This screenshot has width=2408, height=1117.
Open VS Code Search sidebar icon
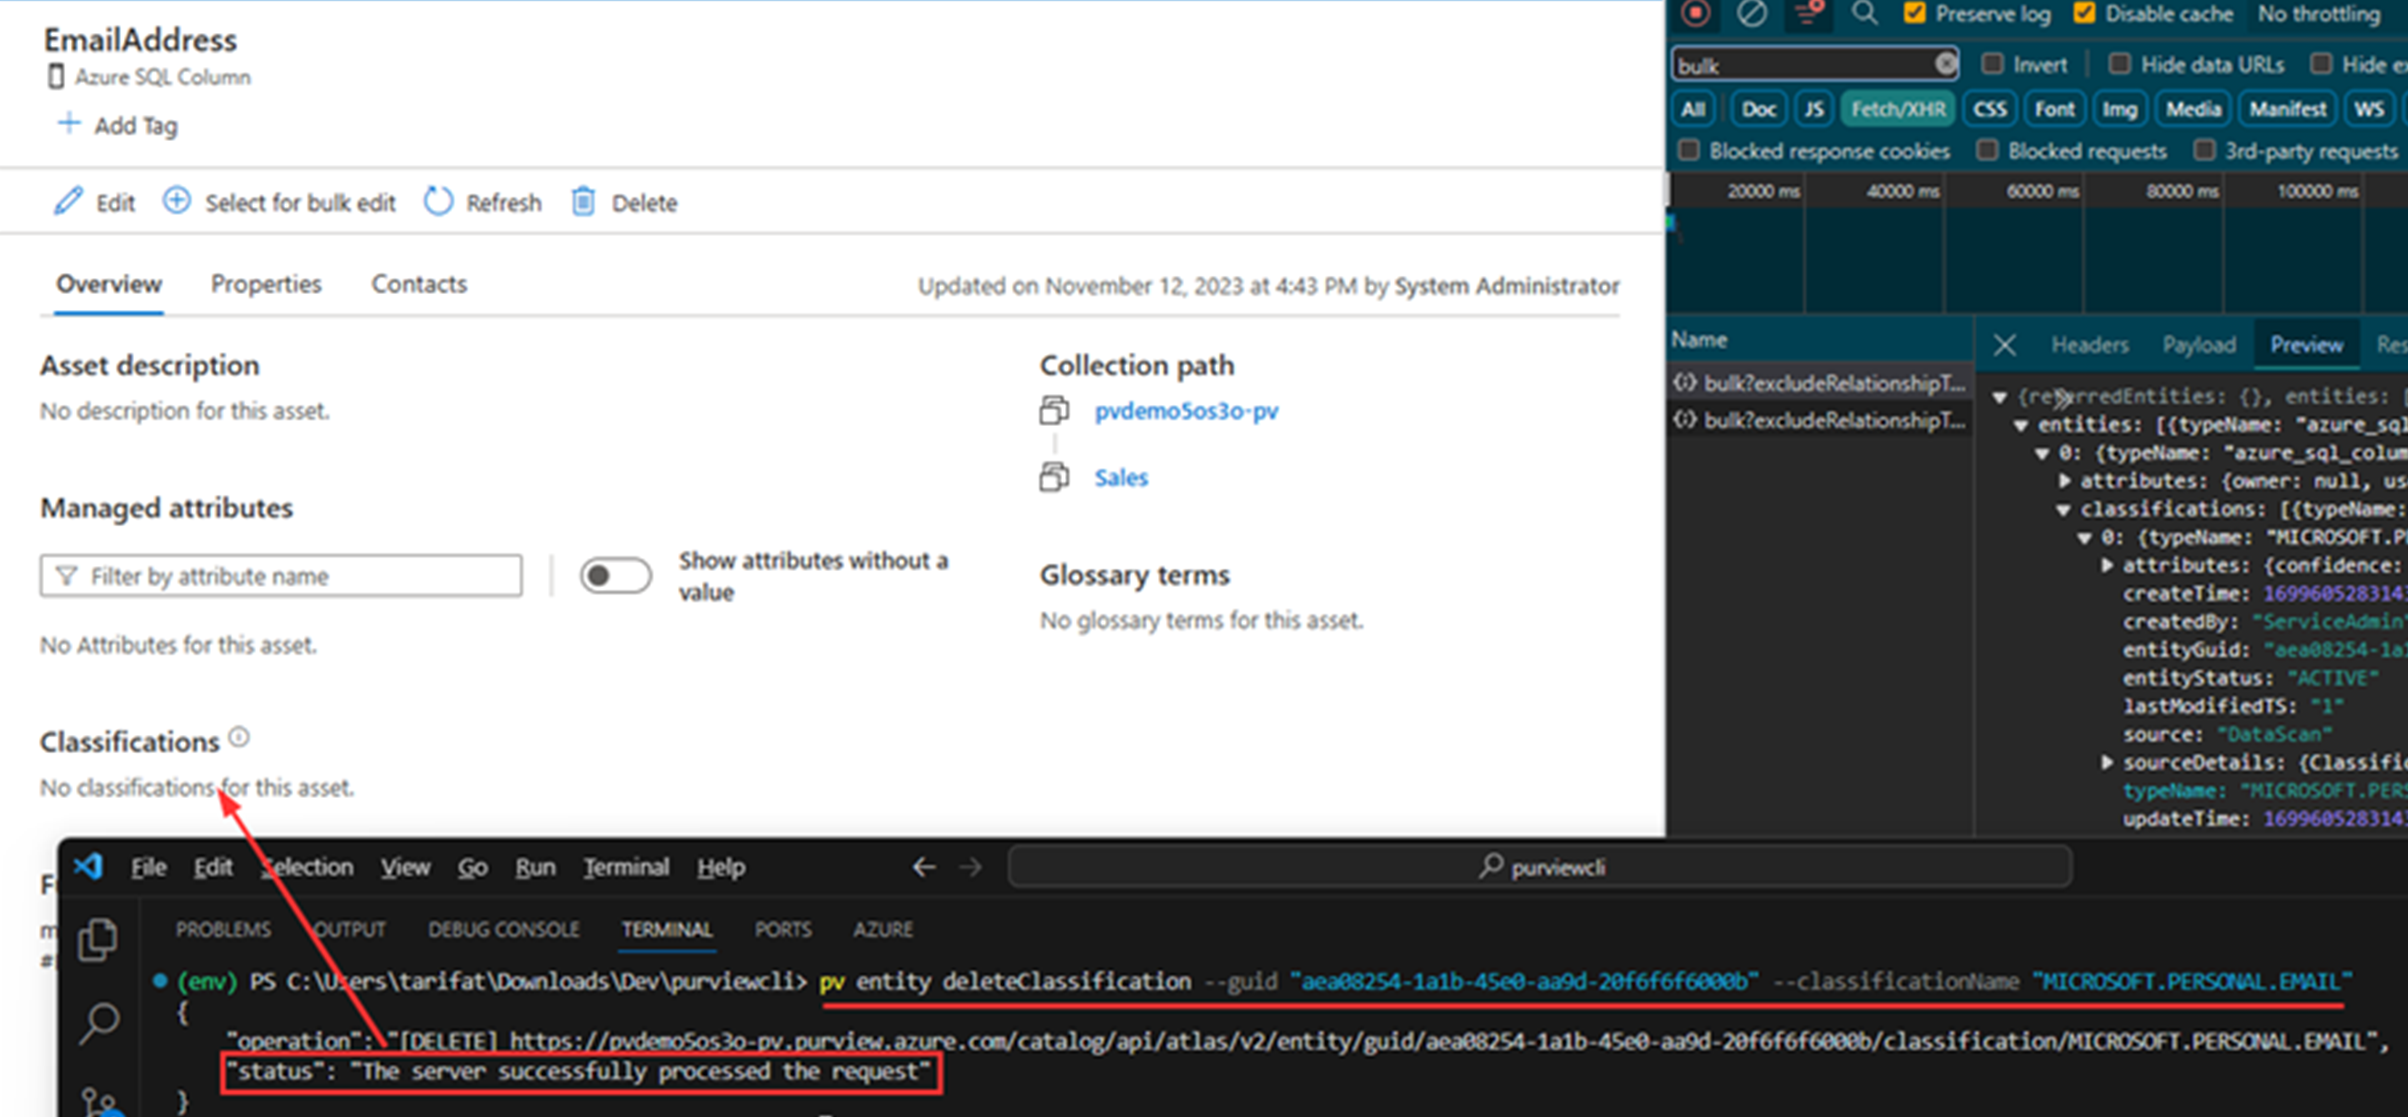coord(98,1023)
